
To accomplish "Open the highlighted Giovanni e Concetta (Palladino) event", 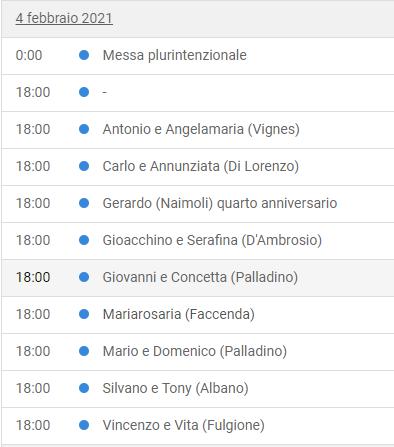I will [200, 277].
